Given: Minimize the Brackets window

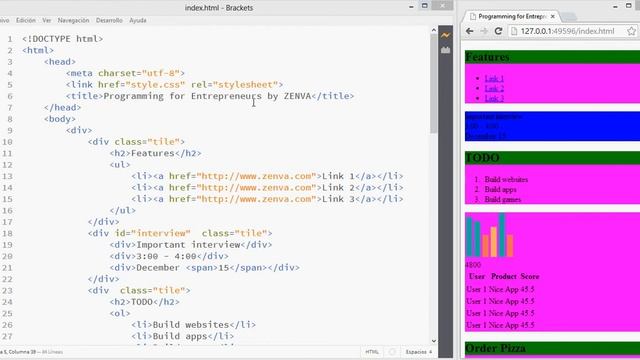Looking at the screenshot, I should (411, 6).
